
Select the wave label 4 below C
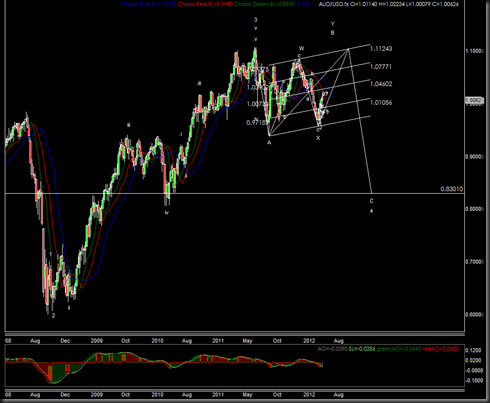[x=371, y=211]
